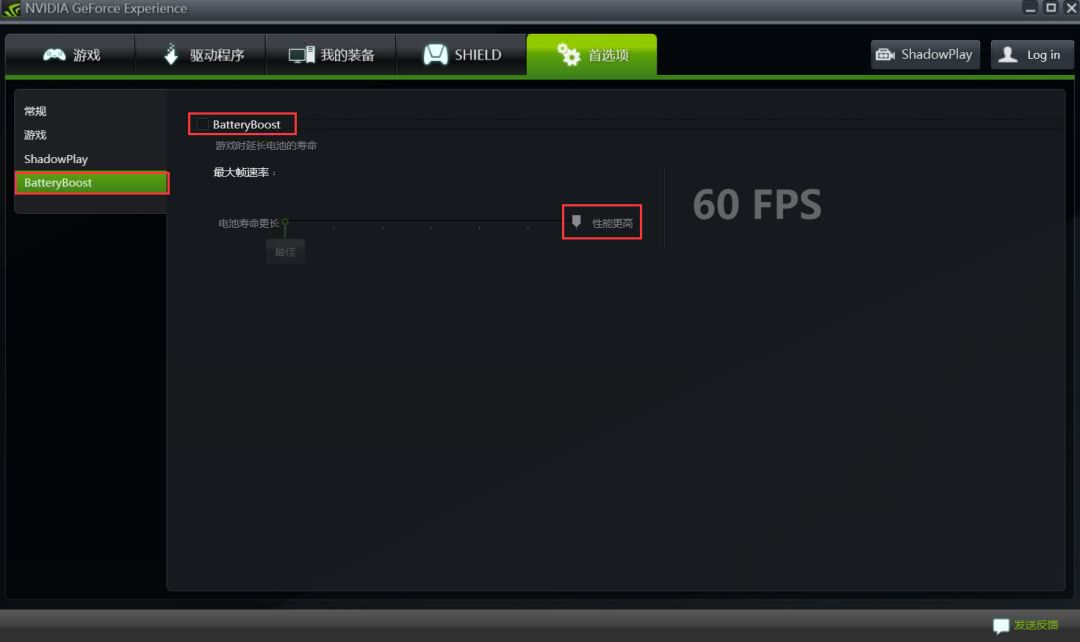Click the 最佳 marker under the slider
The image size is (1080, 642).
click(285, 251)
